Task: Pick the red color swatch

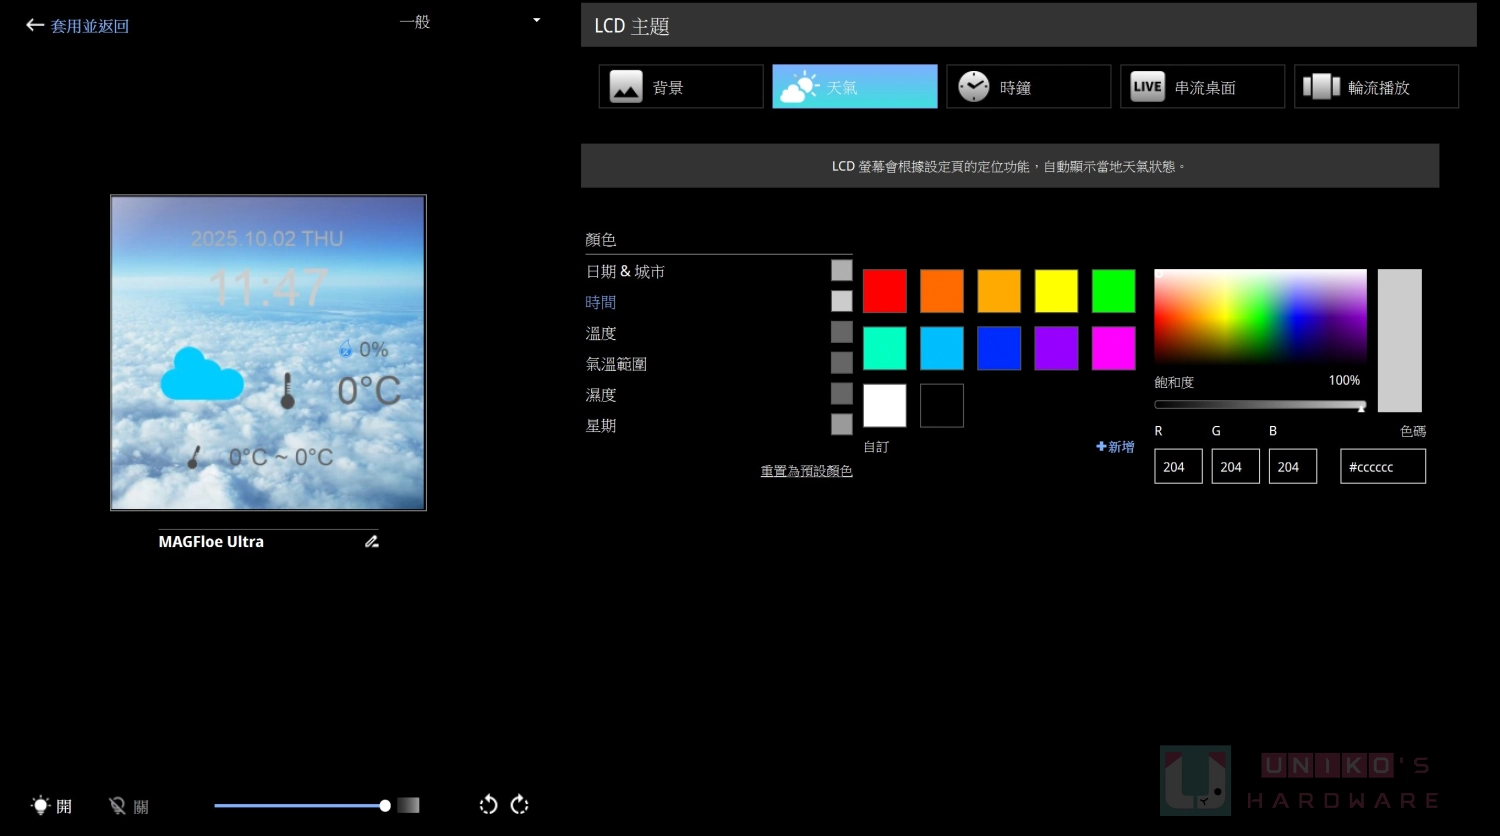Action: [885, 291]
